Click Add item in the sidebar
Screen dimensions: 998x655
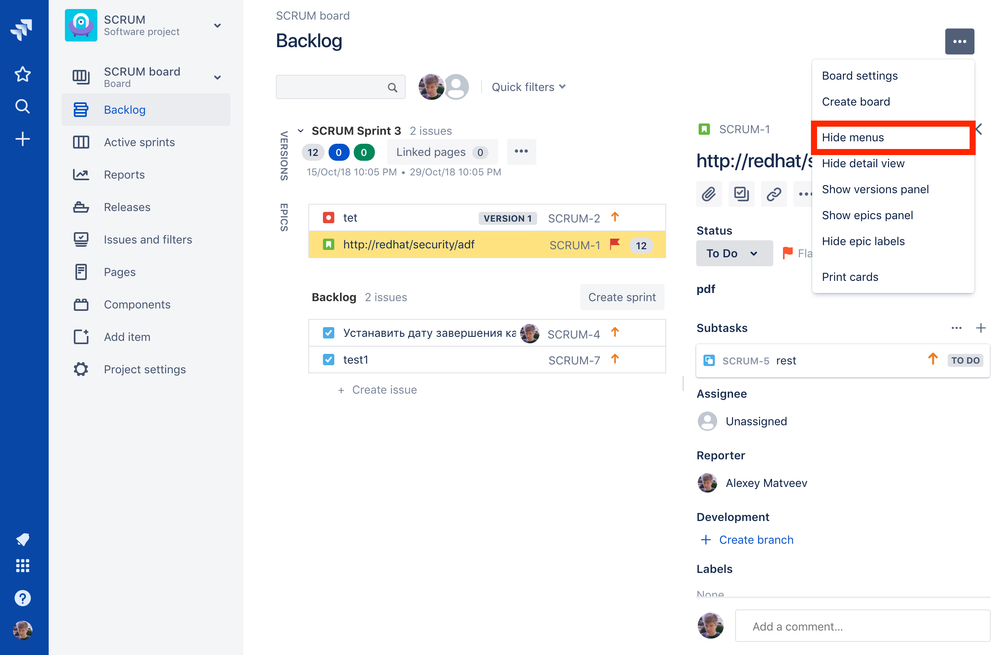(146, 337)
